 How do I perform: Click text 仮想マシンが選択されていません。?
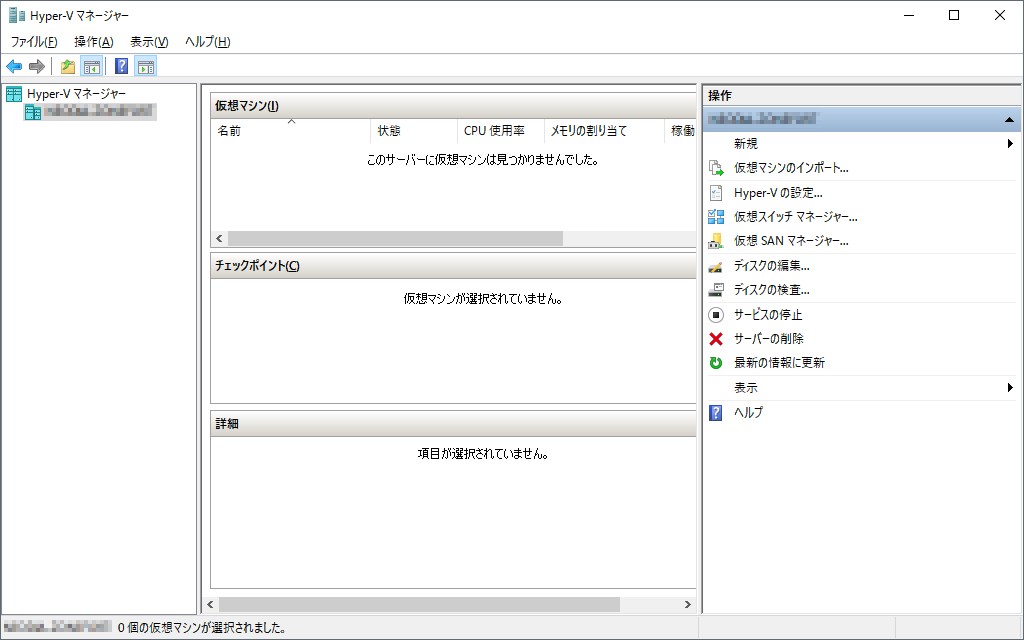[483, 299]
